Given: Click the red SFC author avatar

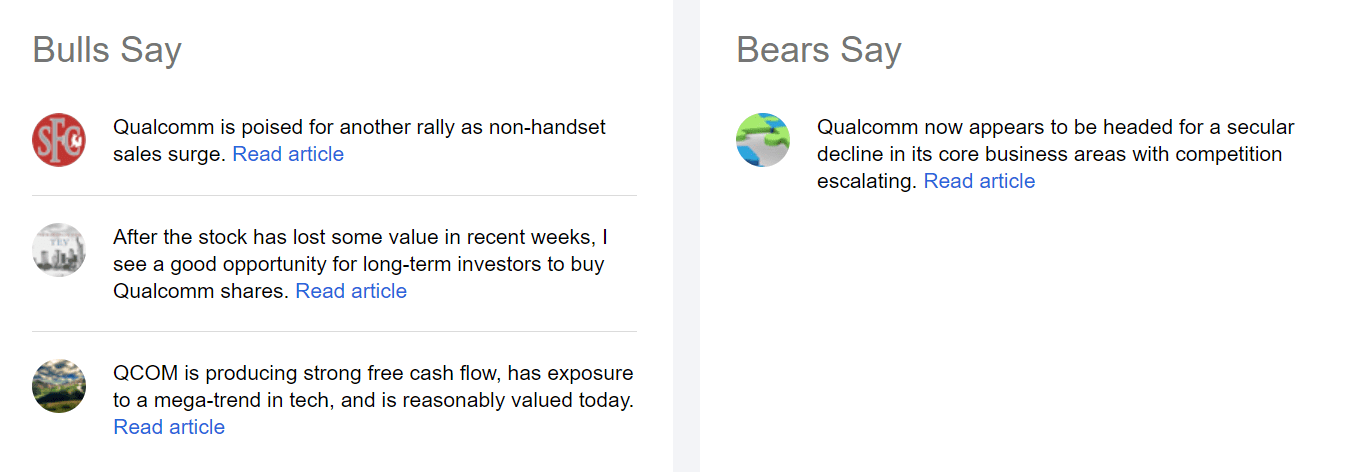Looking at the screenshot, I should coord(59,140).
